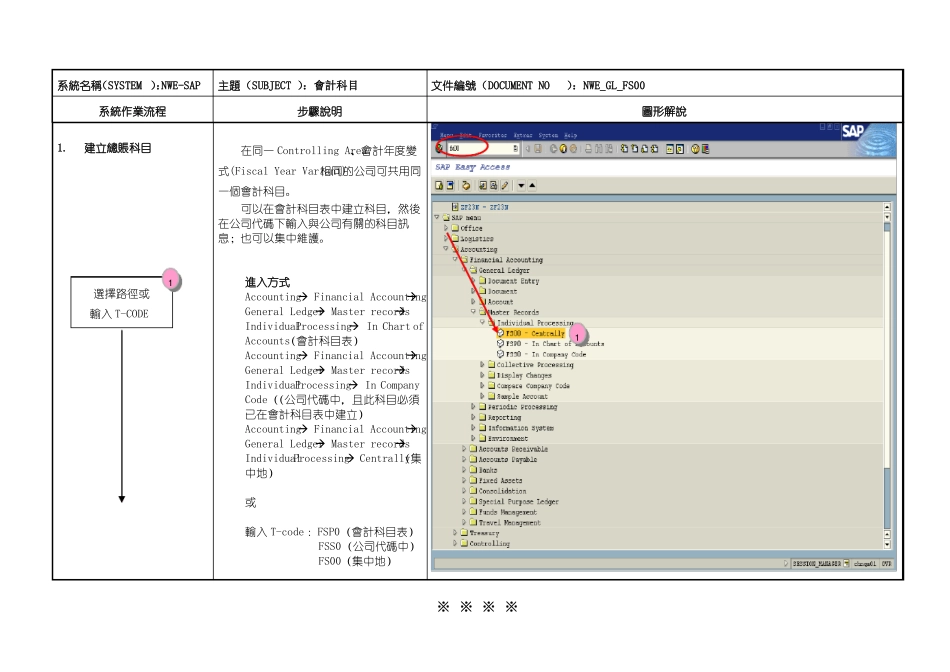This screenshot has height=672, width=950.
Task: Click the tree scrollbar down arrow
Action: [887, 544]
